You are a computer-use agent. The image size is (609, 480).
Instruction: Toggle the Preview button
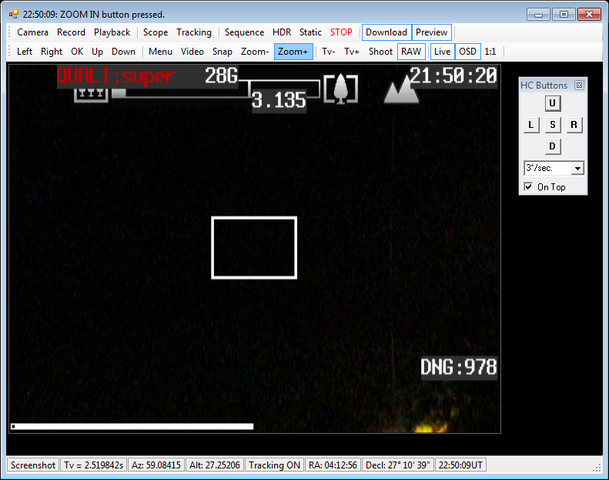432,32
